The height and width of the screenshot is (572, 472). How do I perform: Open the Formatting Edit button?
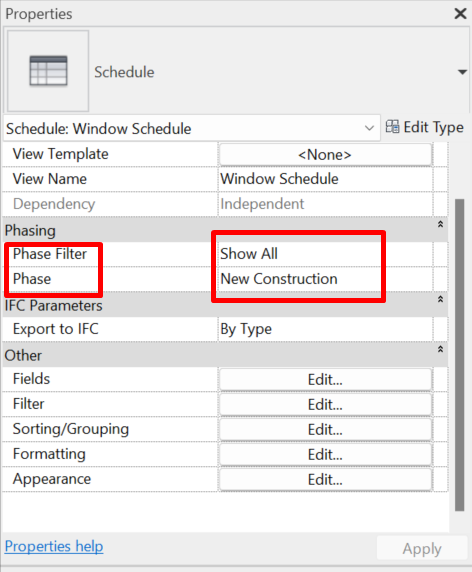coord(325,455)
